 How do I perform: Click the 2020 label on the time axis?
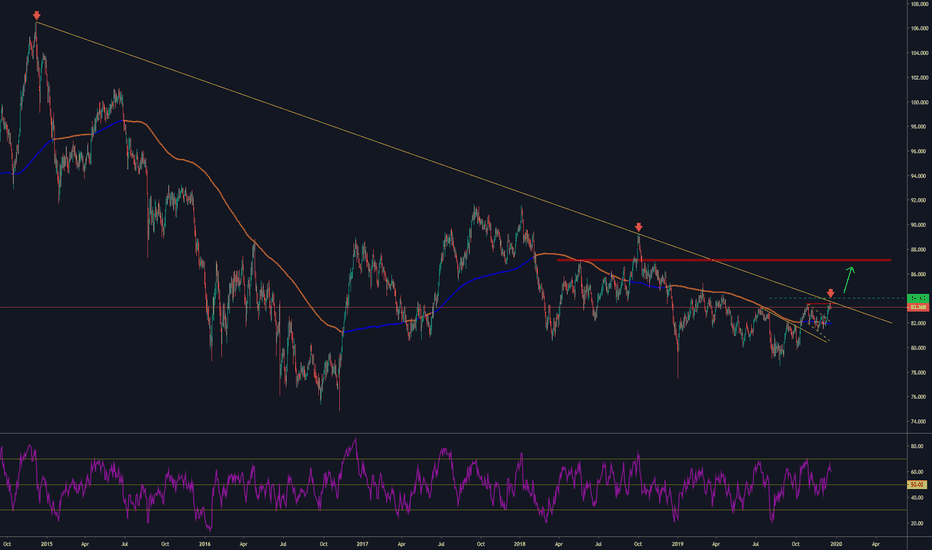(x=836, y=543)
